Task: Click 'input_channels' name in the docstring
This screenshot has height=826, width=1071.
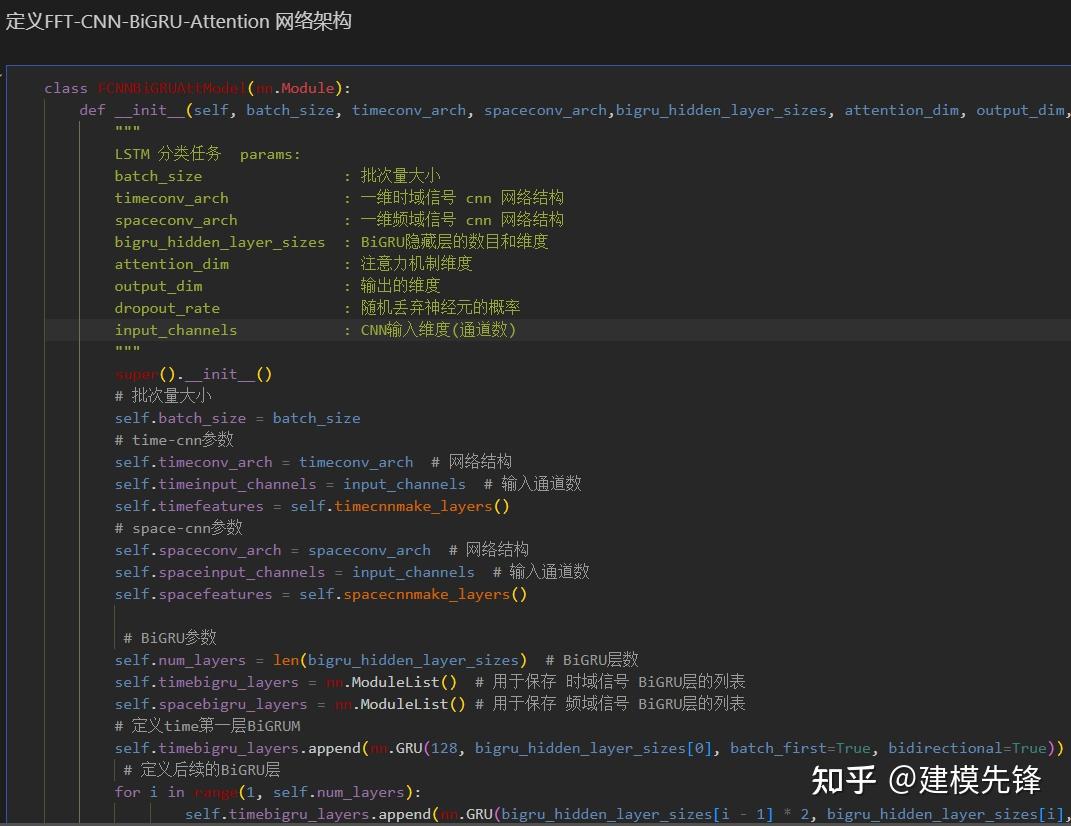Action: pos(176,330)
